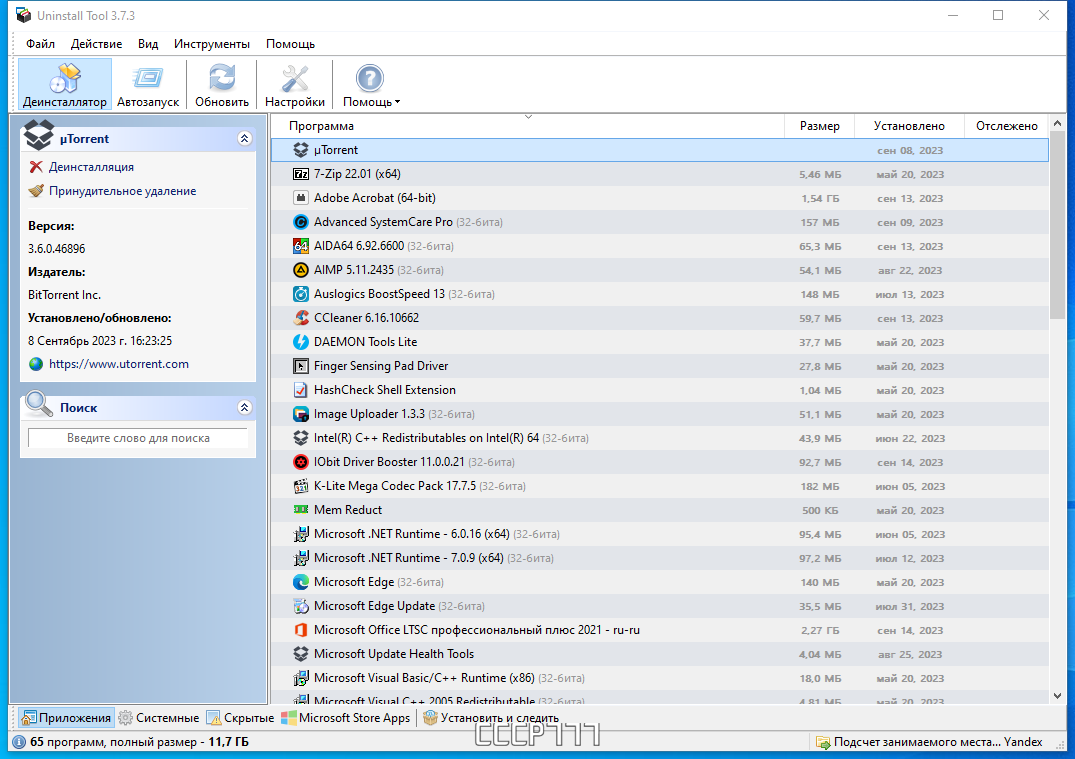Viewport: 1075px width, 759px height.
Task: Expand the Помощь toolbar dropdown arrow
Action: 397,102
